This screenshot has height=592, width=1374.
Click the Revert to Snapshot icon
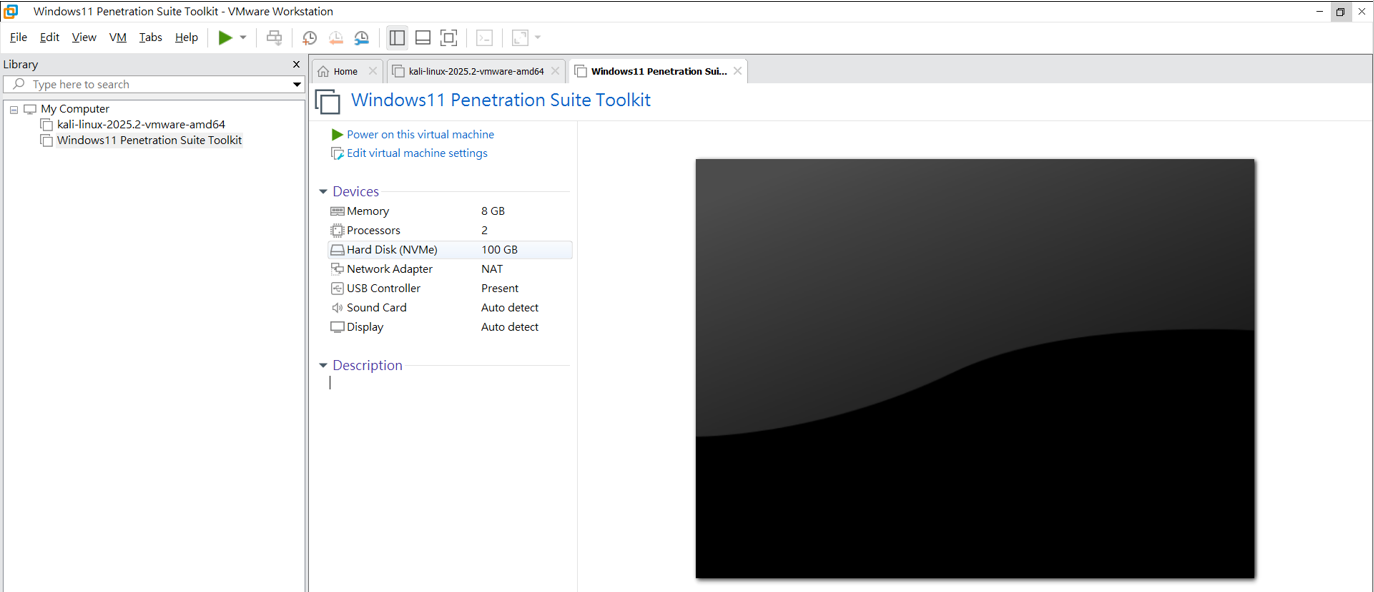coord(336,38)
